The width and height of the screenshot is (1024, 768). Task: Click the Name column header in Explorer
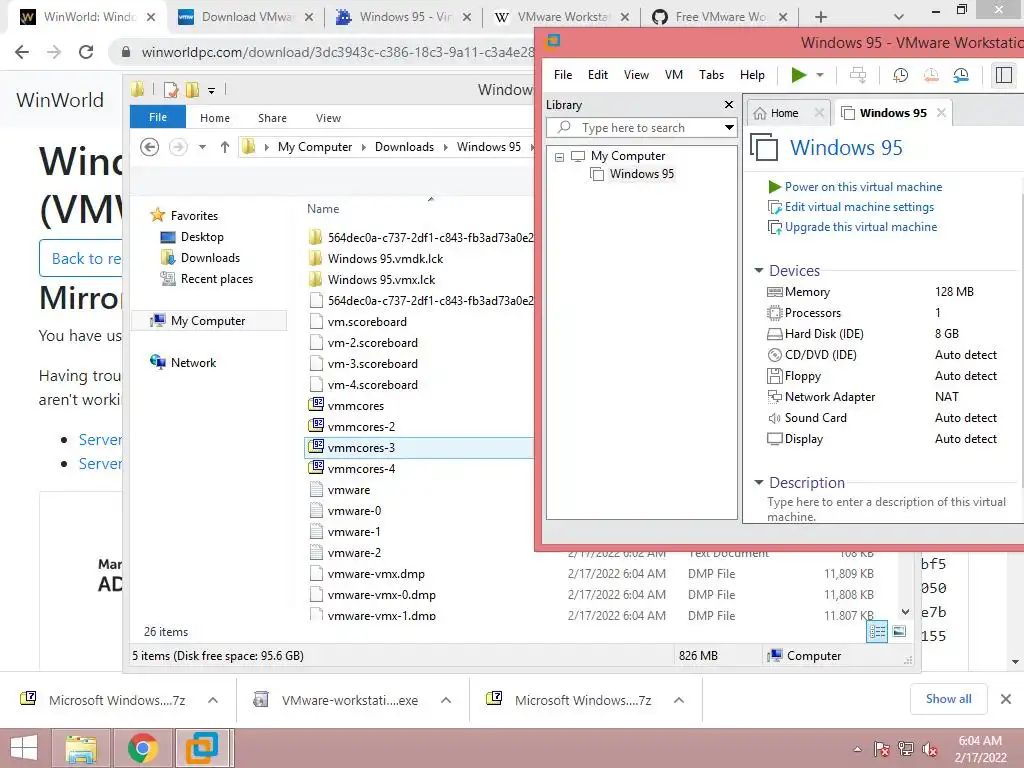pos(323,209)
